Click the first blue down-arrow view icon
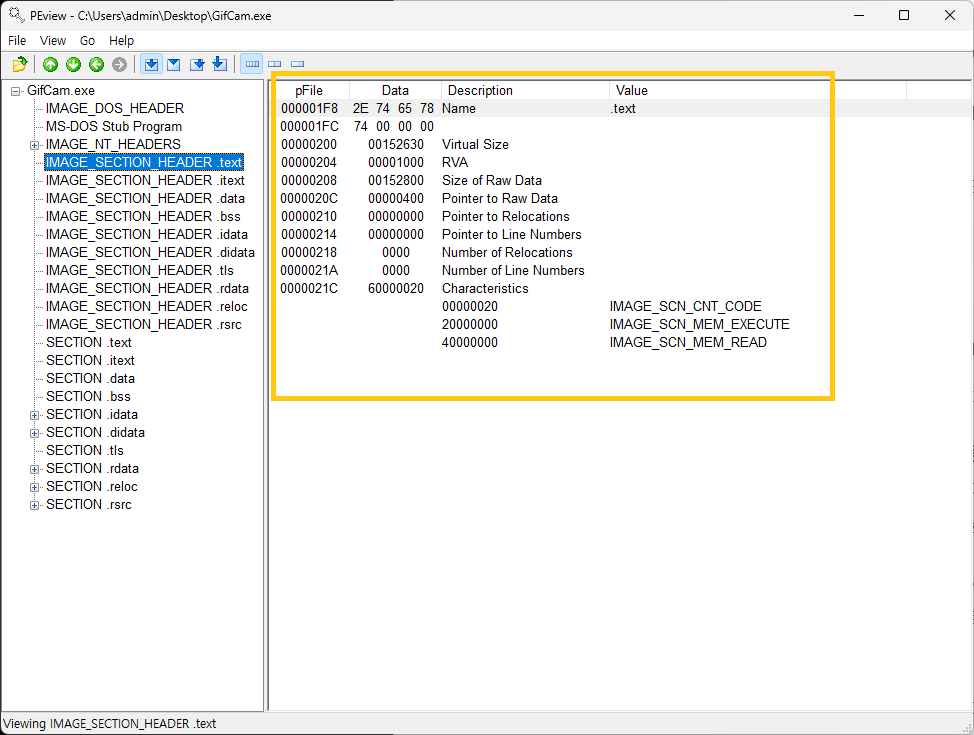 (151, 65)
